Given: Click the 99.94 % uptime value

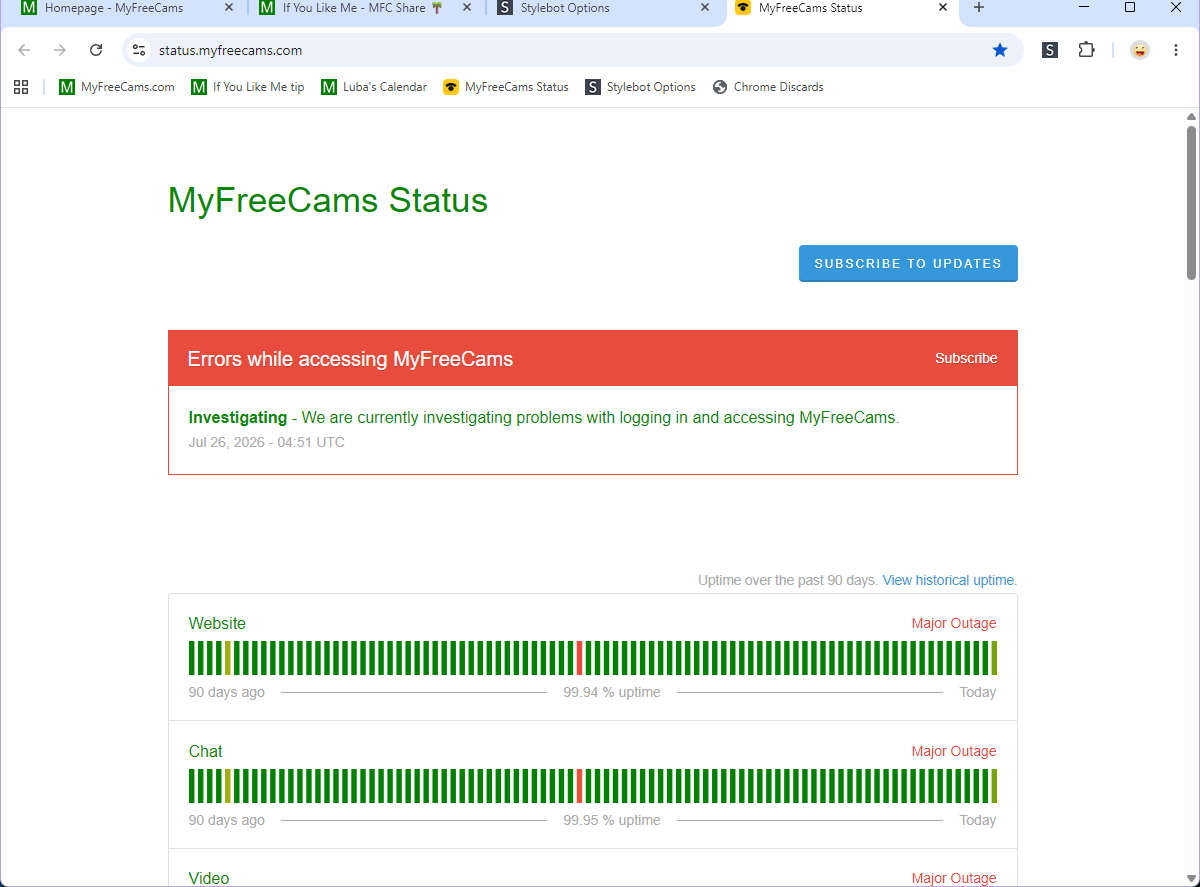Looking at the screenshot, I should 612,692.
